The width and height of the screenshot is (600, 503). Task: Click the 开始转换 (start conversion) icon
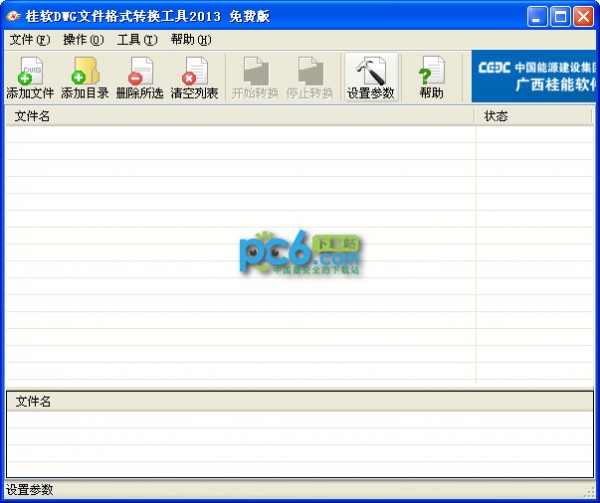(255, 78)
